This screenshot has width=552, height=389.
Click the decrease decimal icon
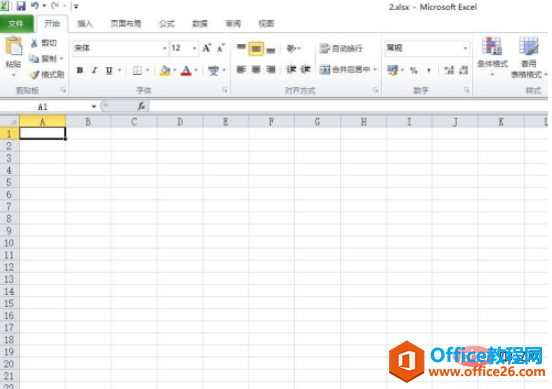point(464,70)
